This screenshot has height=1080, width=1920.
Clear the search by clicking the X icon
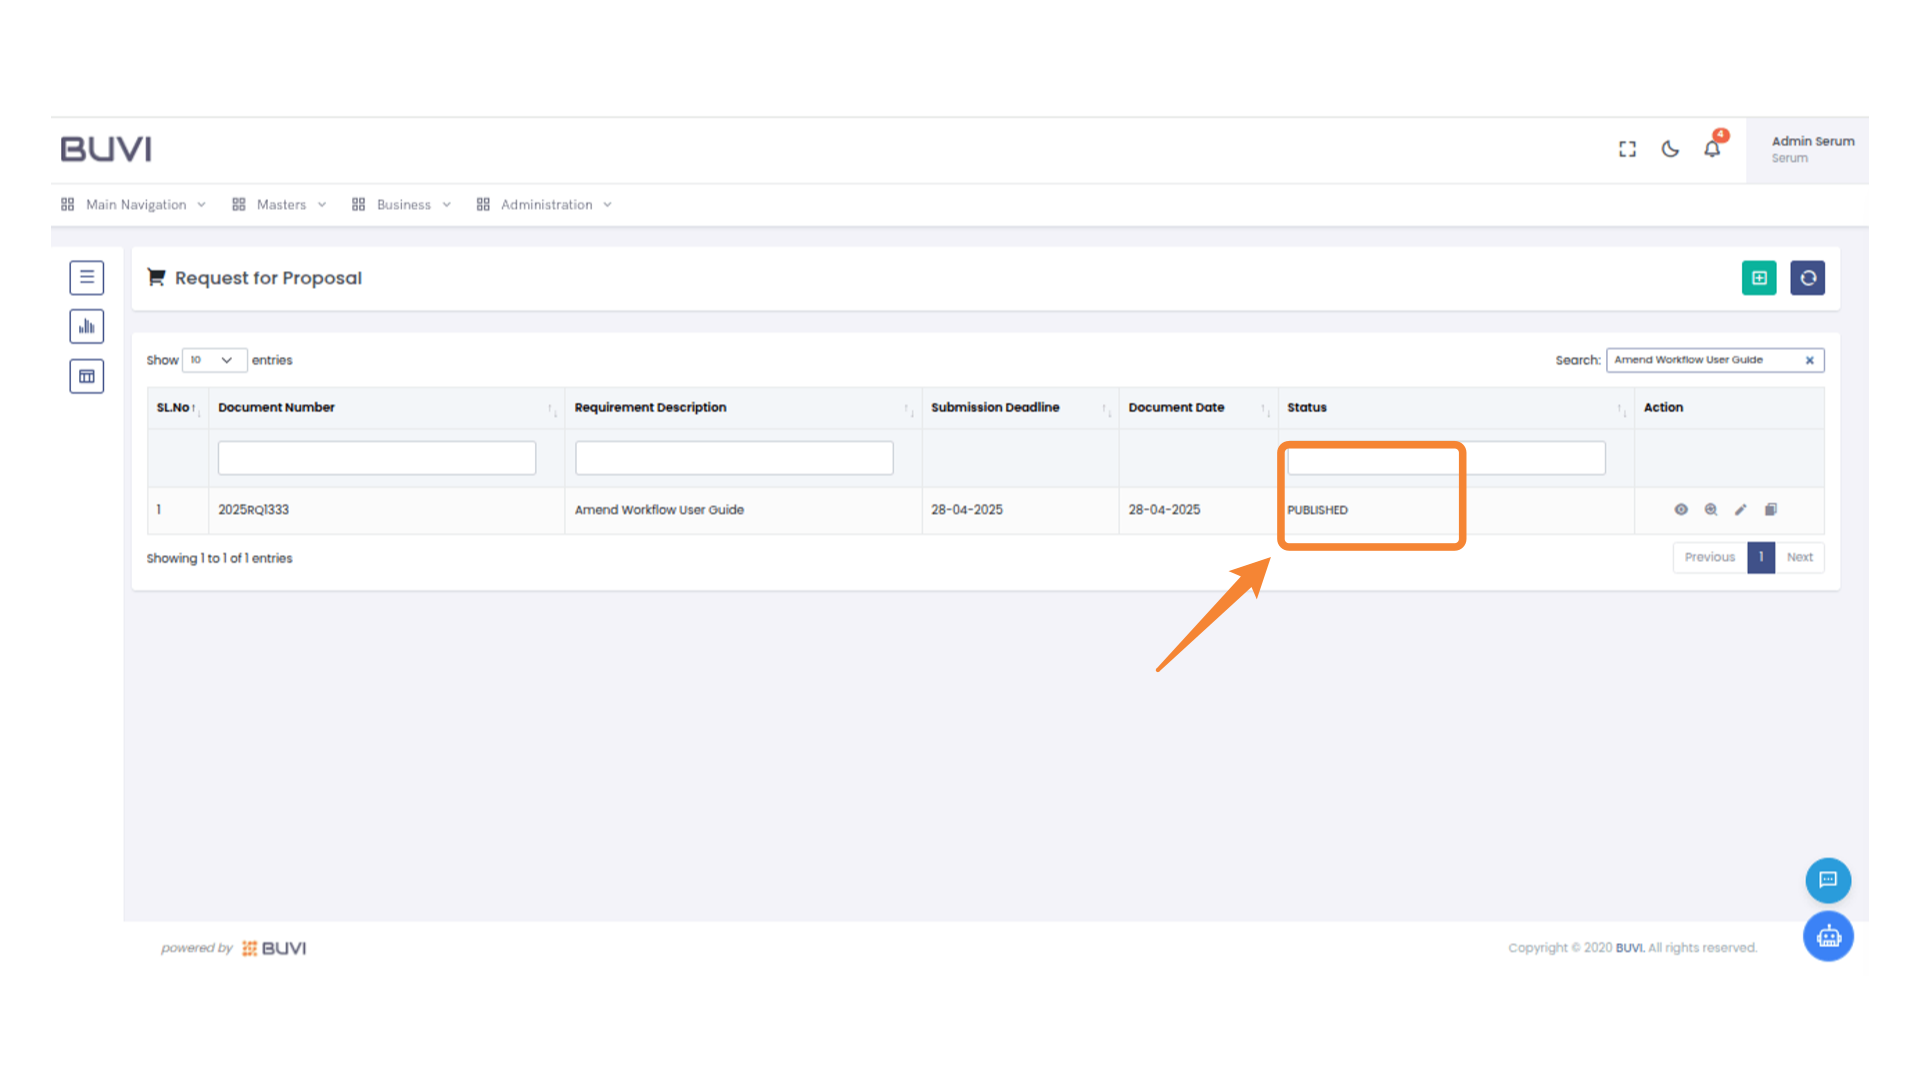coord(1809,360)
